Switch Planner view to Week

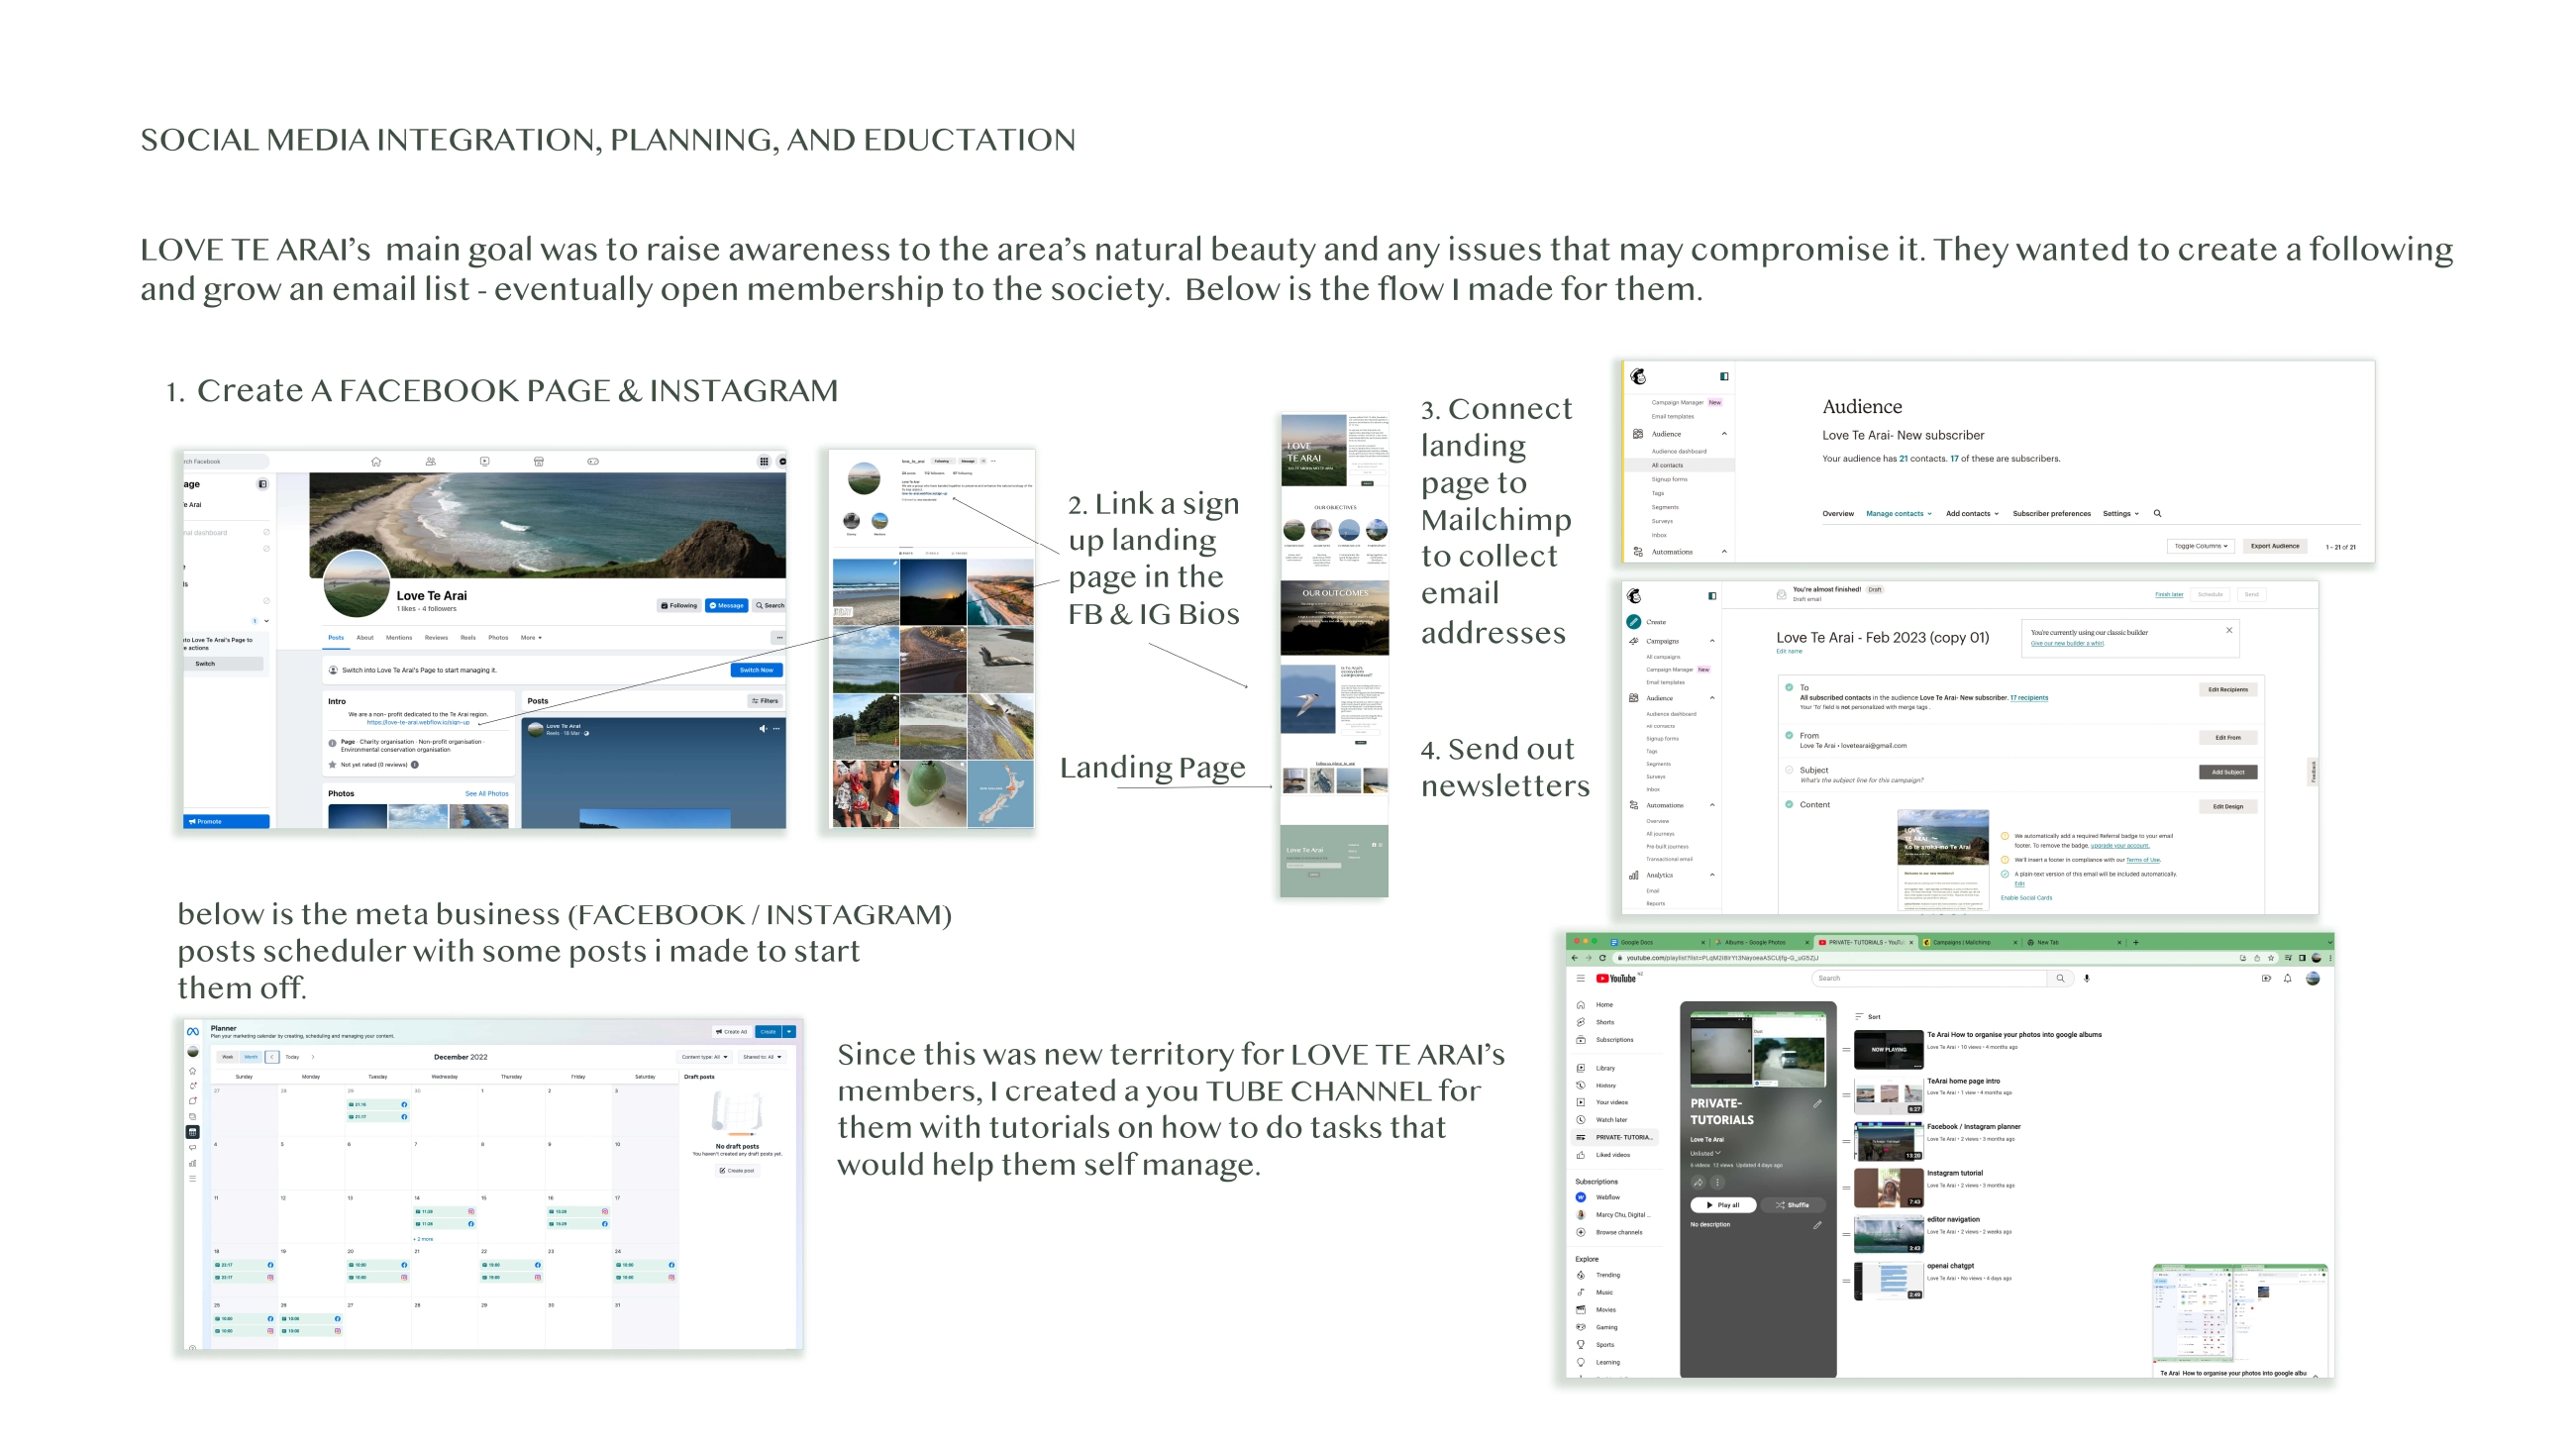click(227, 1056)
